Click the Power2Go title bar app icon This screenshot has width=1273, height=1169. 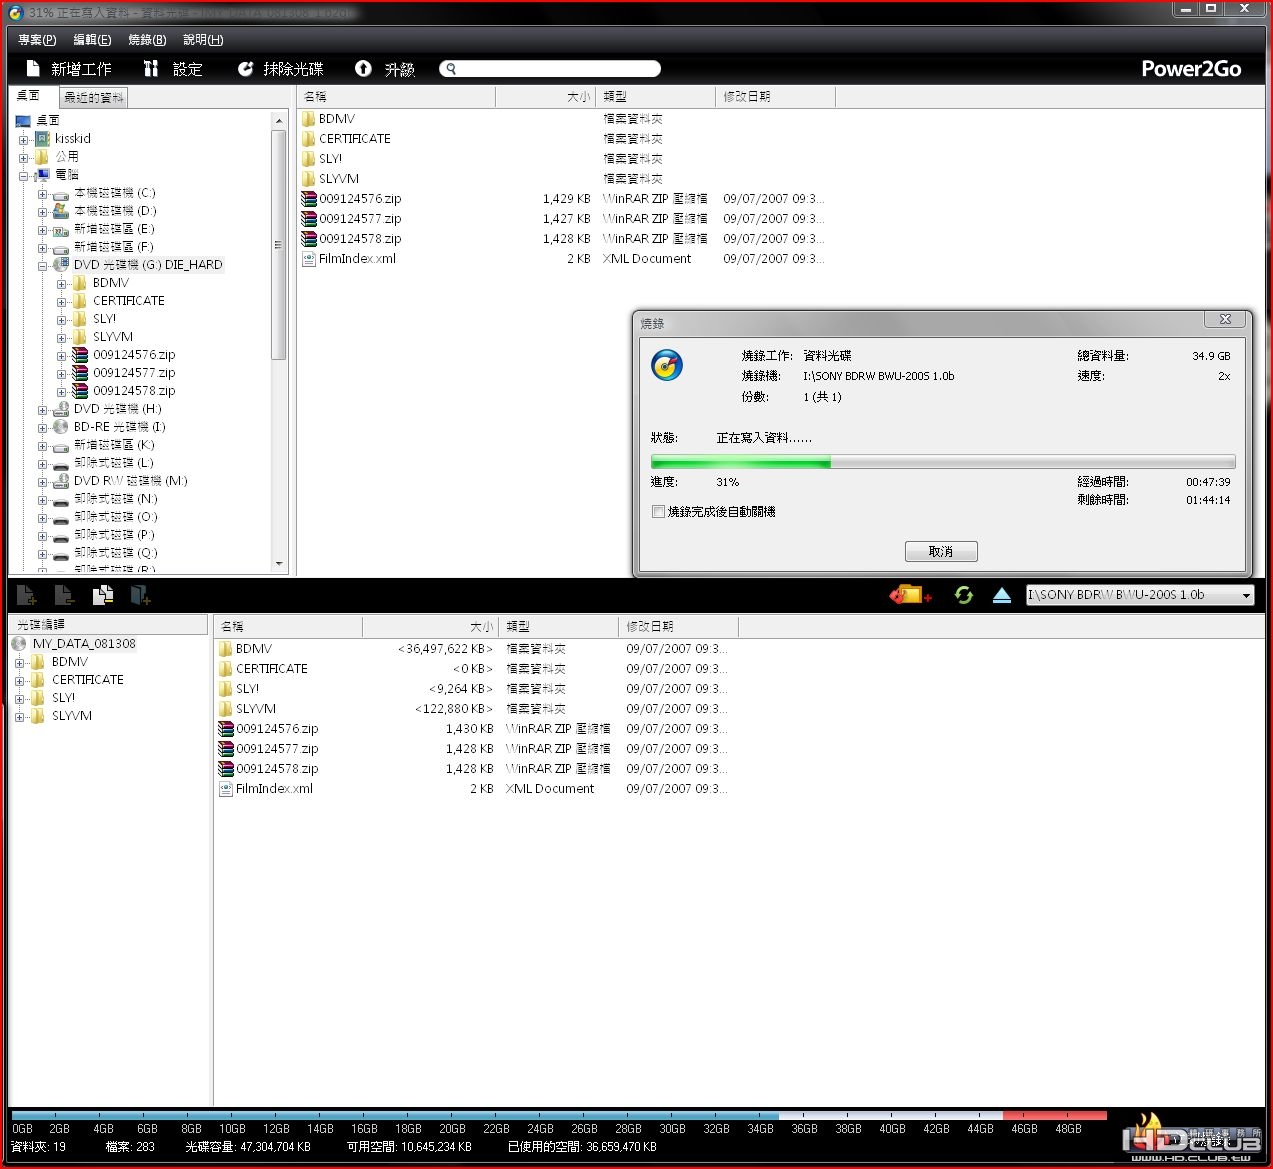[14, 12]
